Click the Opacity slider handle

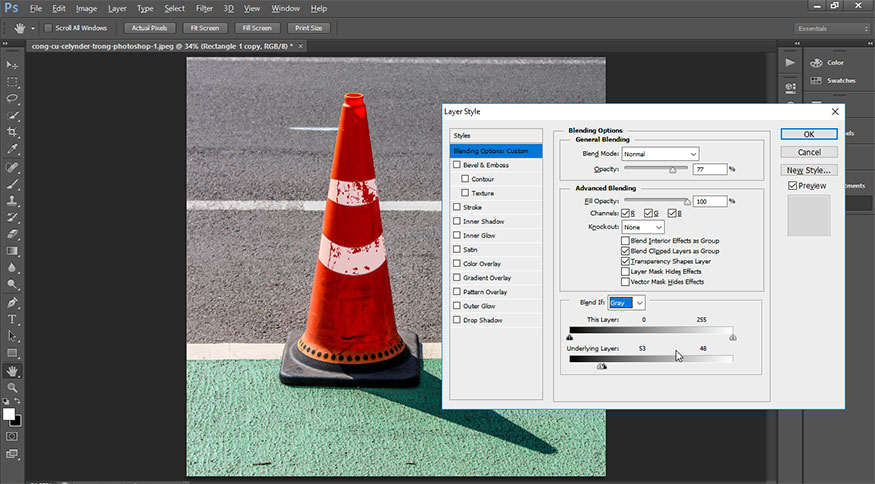click(x=672, y=170)
